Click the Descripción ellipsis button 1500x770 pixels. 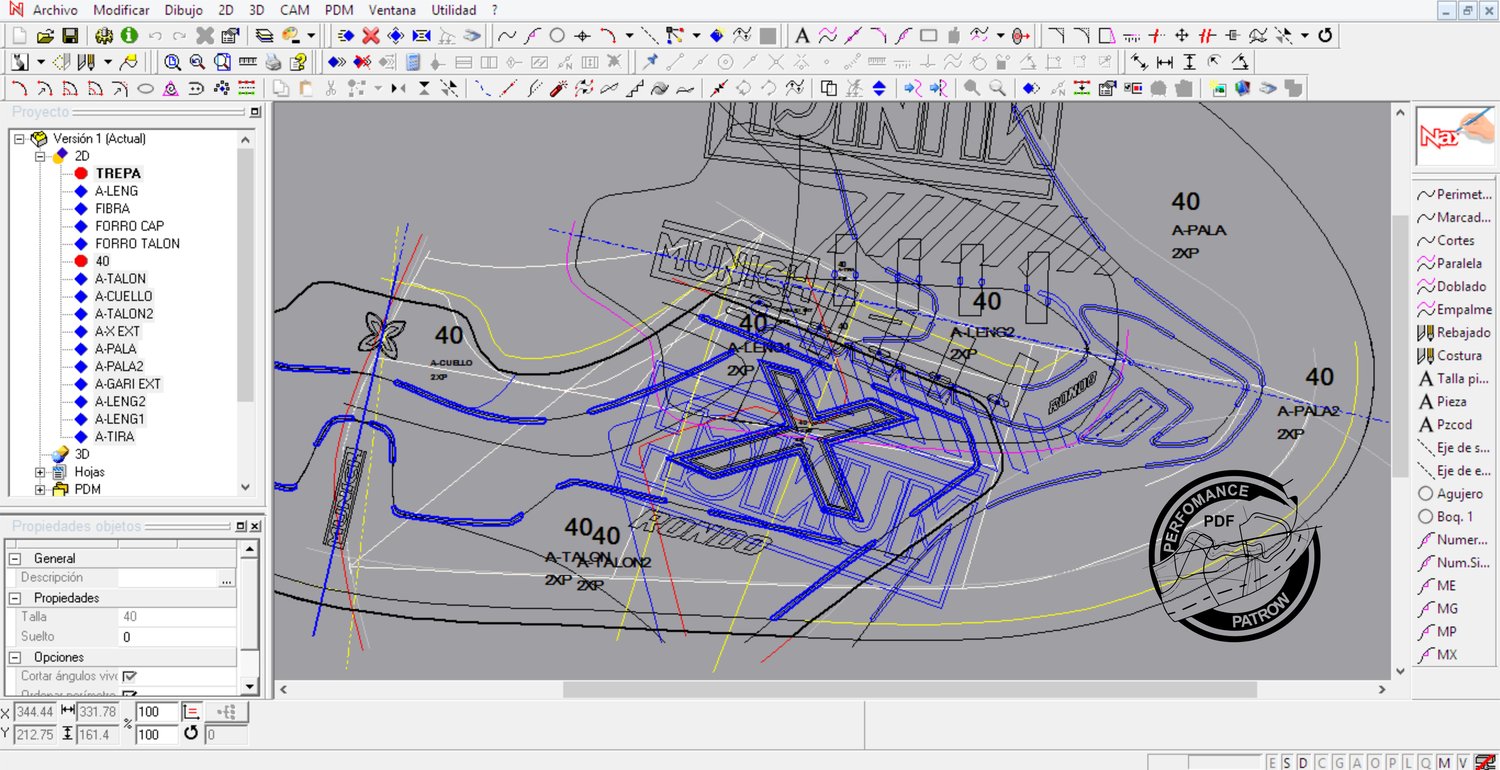click(x=227, y=578)
